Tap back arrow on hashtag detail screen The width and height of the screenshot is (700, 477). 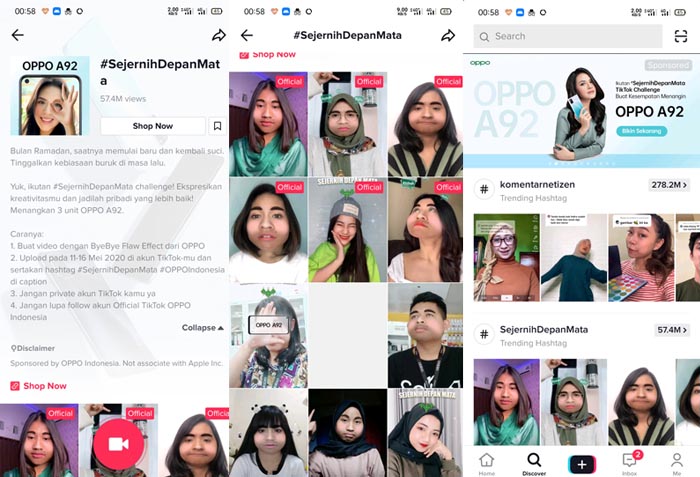point(18,35)
